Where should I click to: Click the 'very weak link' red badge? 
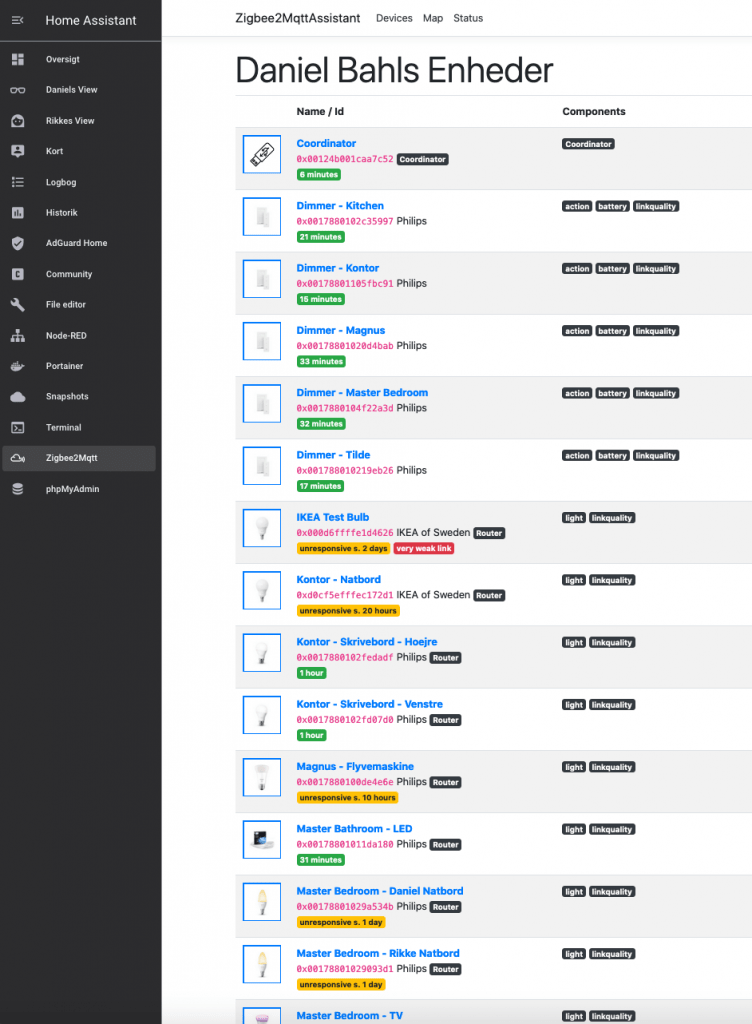[424, 549]
